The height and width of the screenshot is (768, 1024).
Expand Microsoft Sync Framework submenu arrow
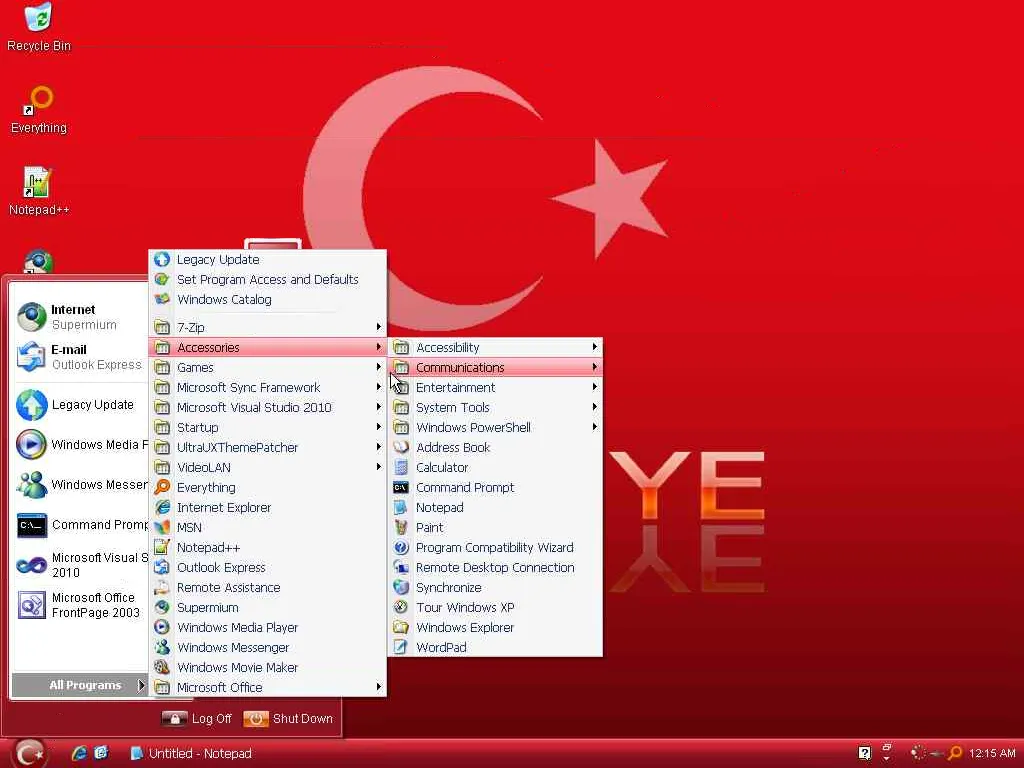pyautogui.click(x=378, y=387)
